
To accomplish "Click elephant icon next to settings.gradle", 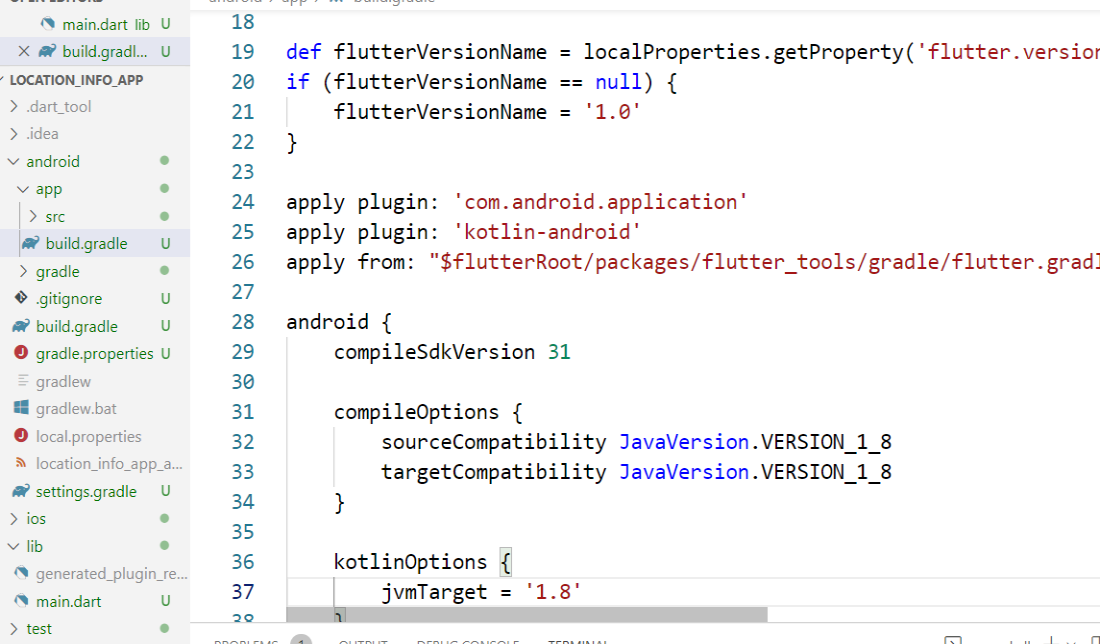I will (x=21, y=490).
